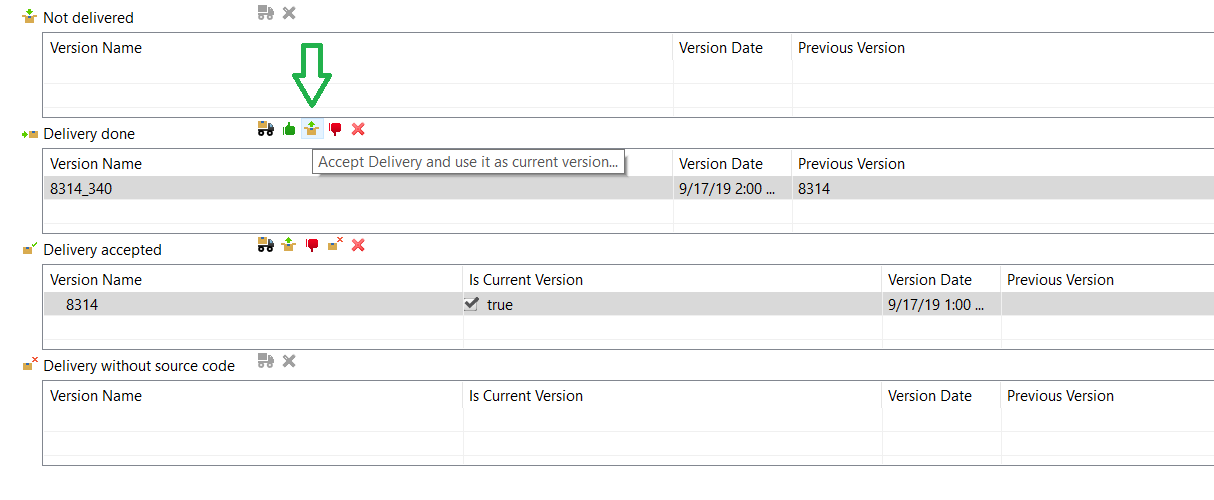This screenshot has height=500, width=1214.
Task: Click red thumbs-down icon in Delivery accepted
Action: coord(312,245)
